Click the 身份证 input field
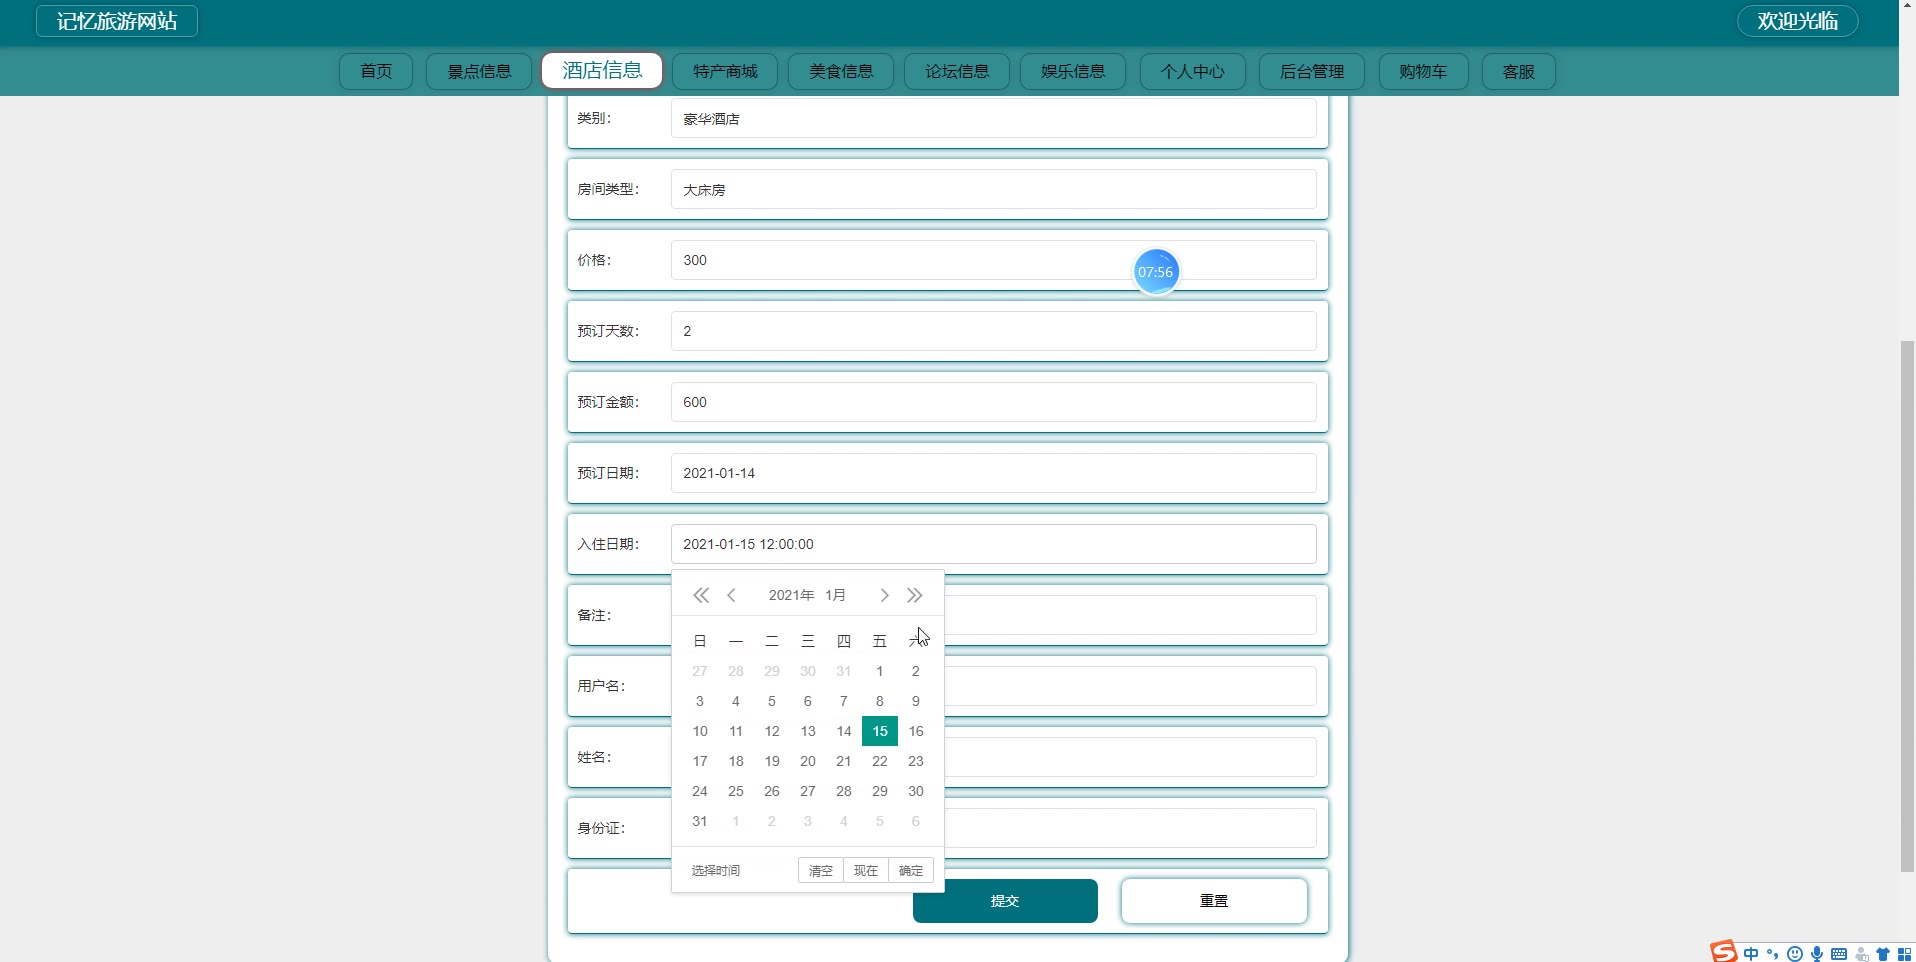 pyautogui.click(x=1130, y=828)
